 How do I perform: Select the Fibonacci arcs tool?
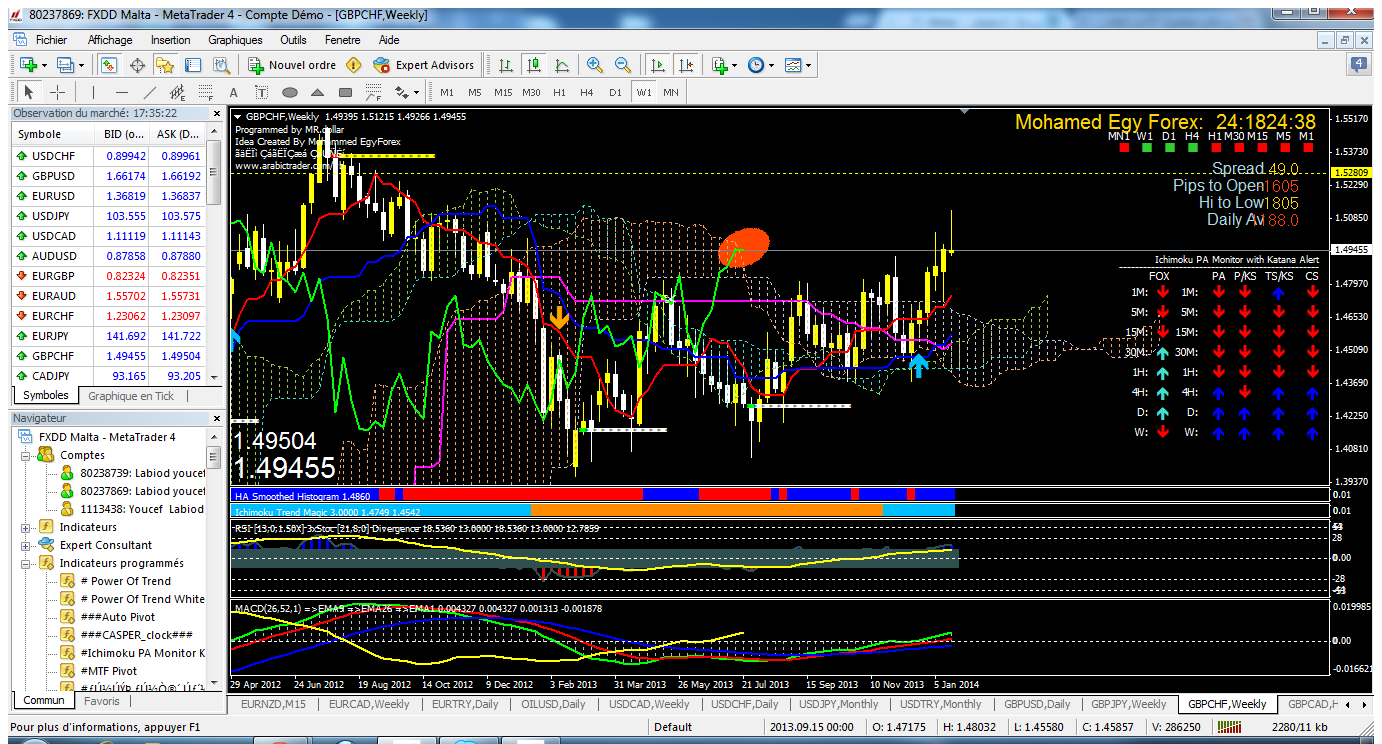[373, 92]
